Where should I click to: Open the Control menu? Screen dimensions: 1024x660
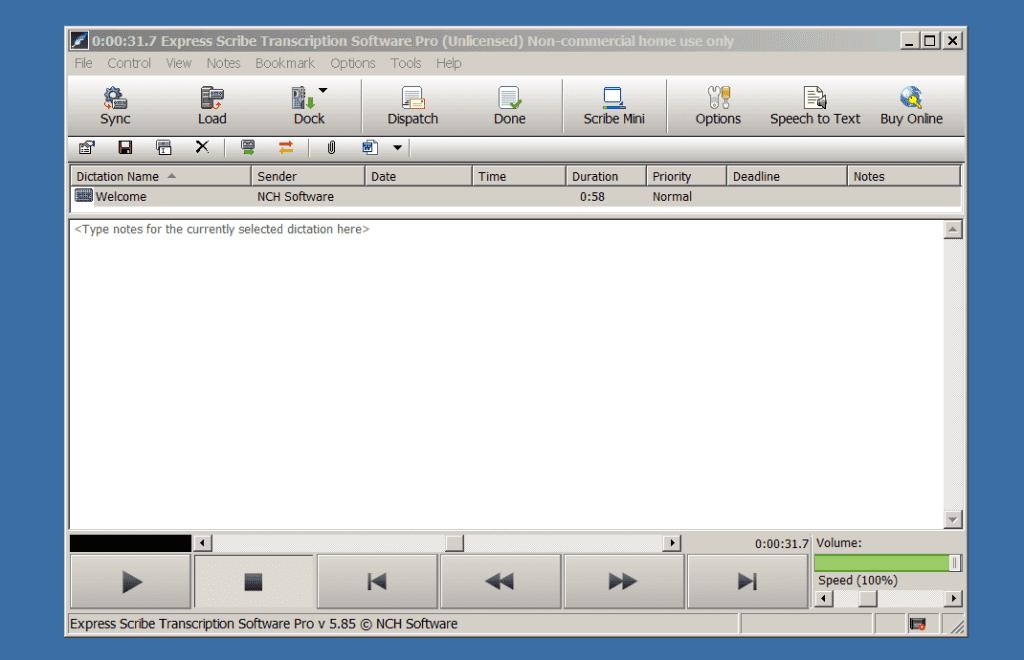point(129,63)
